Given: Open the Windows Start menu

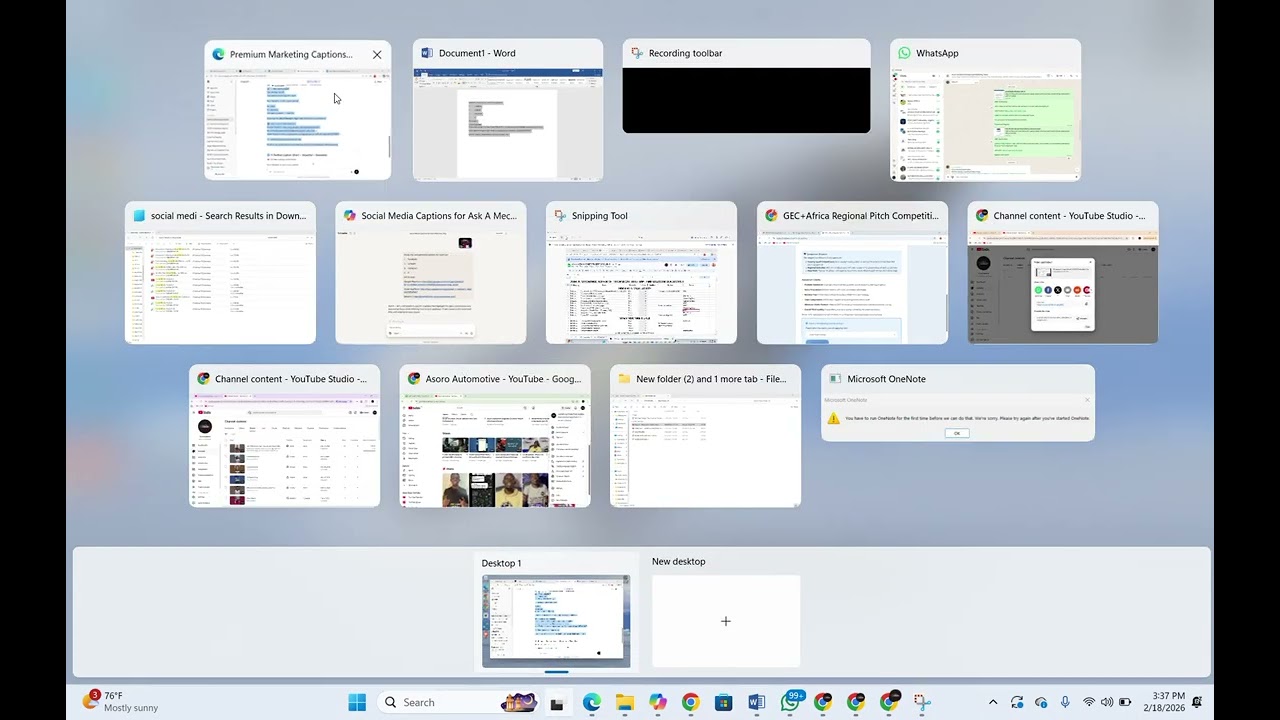Looking at the screenshot, I should coord(357,702).
